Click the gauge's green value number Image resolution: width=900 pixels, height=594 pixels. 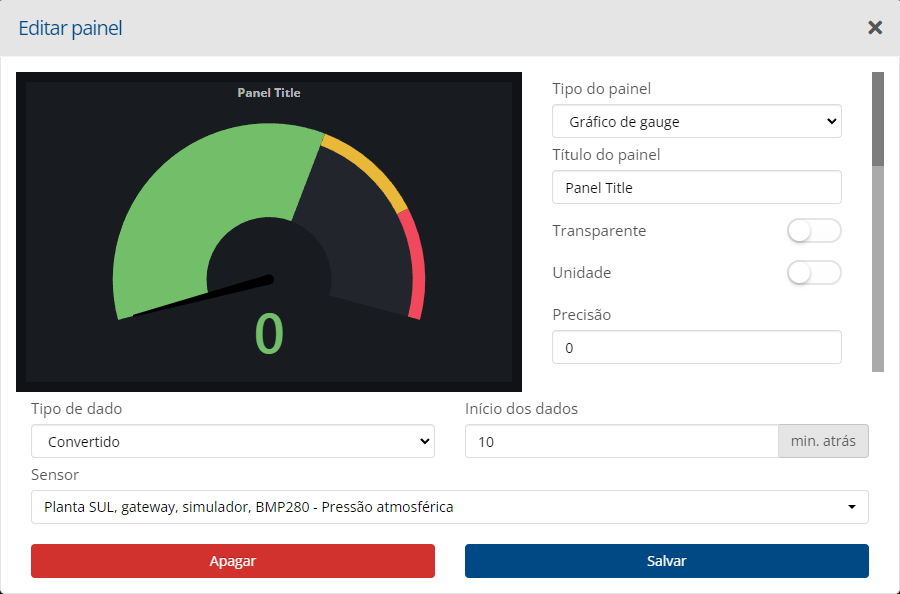pyautogui.click(x=269, y=334)
